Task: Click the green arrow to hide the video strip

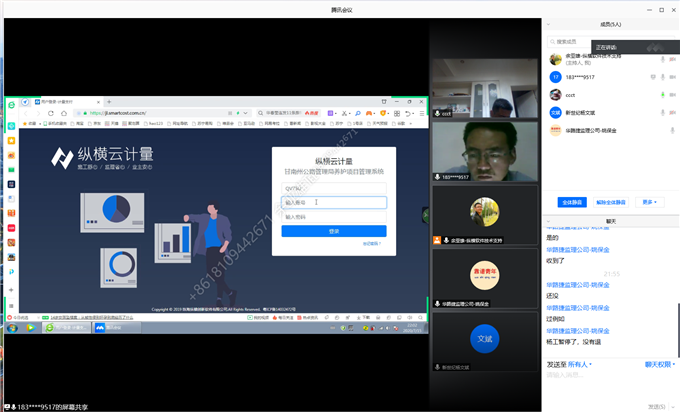Action: [x=425, y=215]
